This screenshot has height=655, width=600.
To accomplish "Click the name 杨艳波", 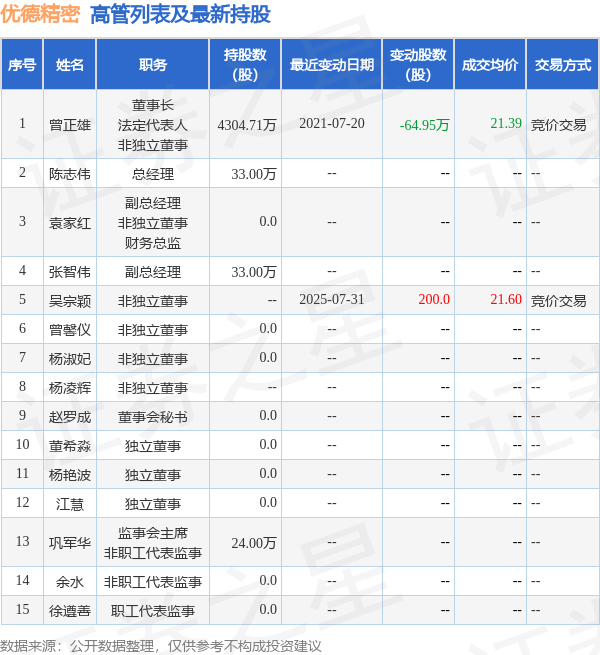I will point(70,475).
